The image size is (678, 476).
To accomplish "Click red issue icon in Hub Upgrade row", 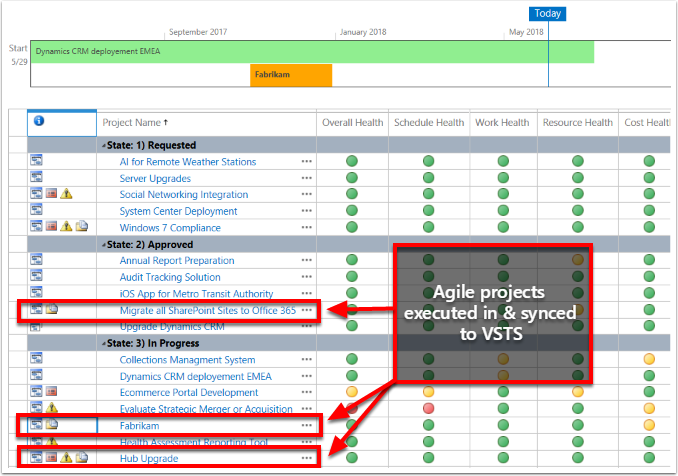I will [x=51, y=457].
